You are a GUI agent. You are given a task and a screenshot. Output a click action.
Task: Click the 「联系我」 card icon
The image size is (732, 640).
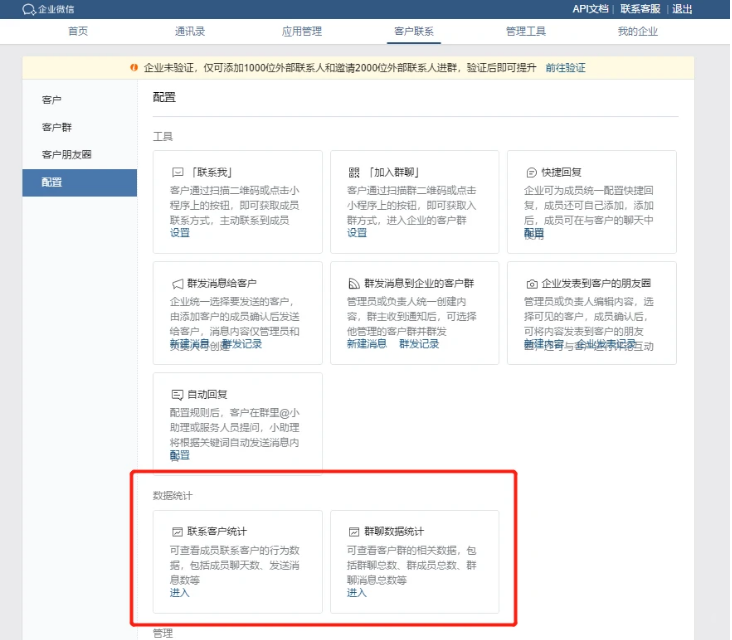pos(177,172)
